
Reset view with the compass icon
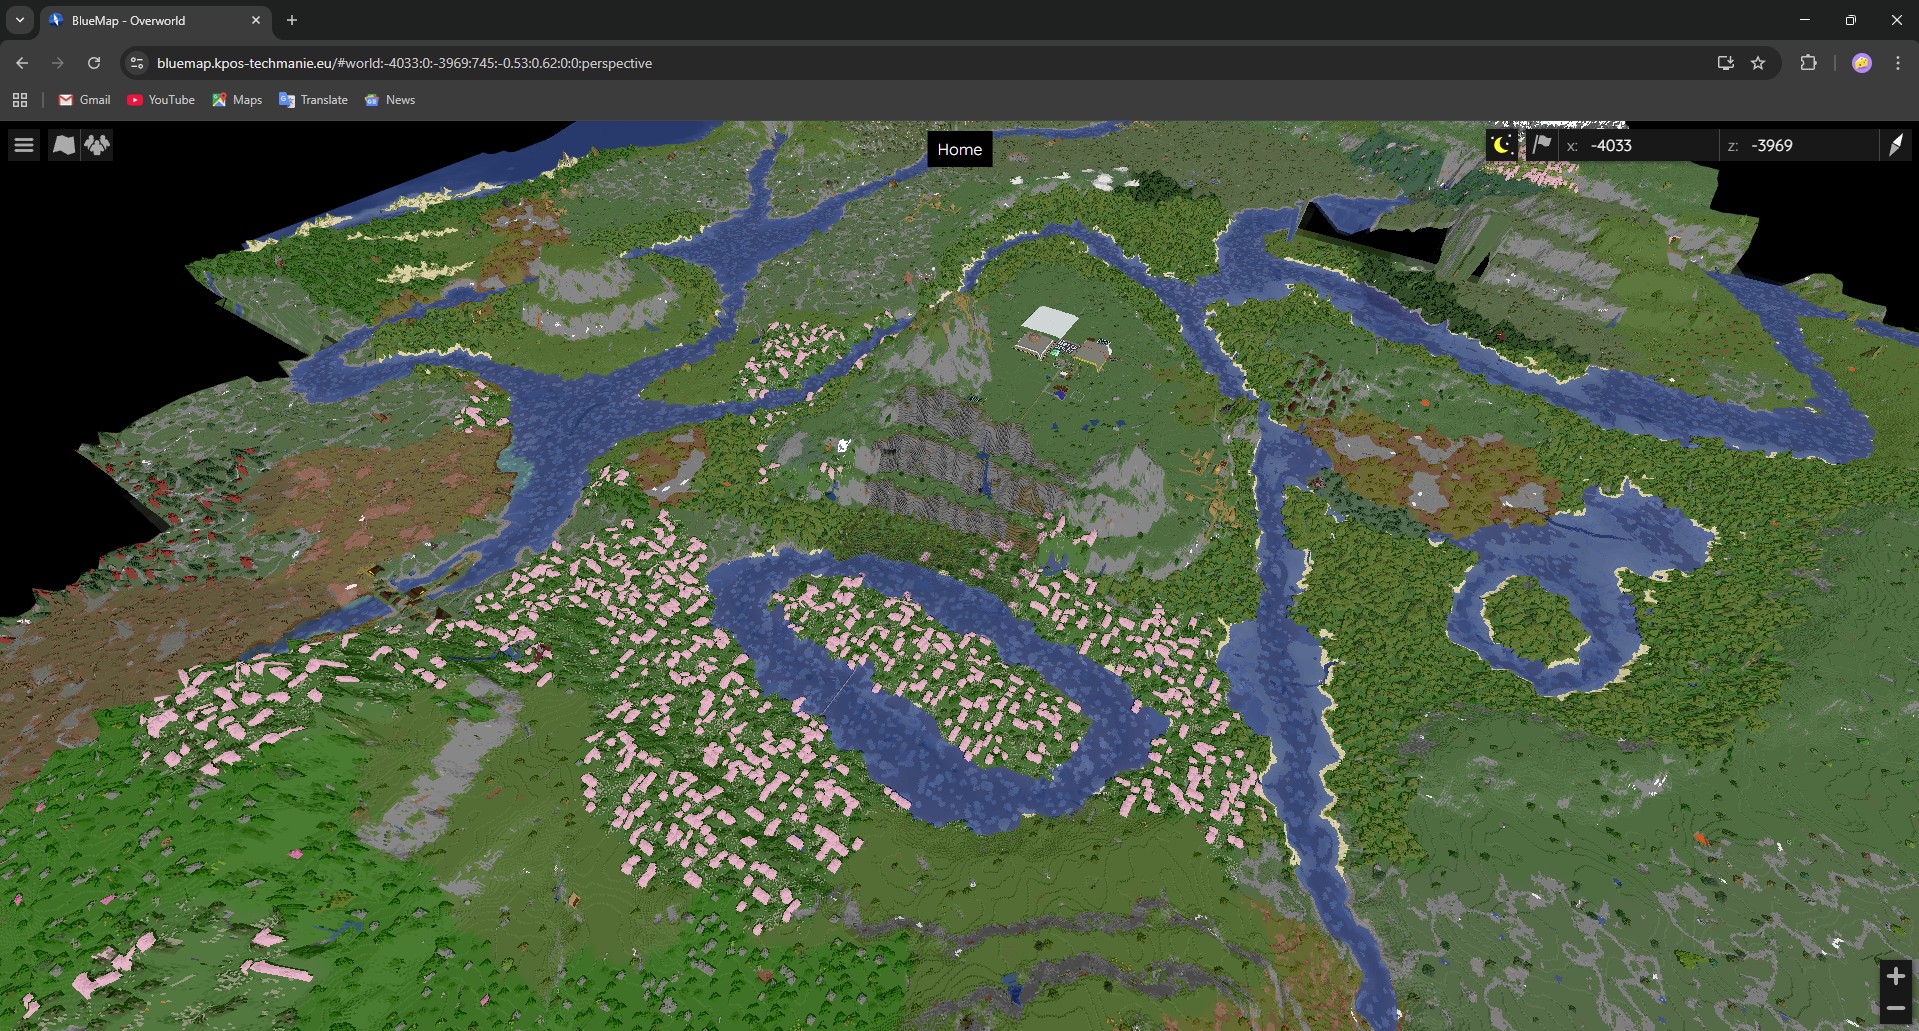(x=1895, y=146)
